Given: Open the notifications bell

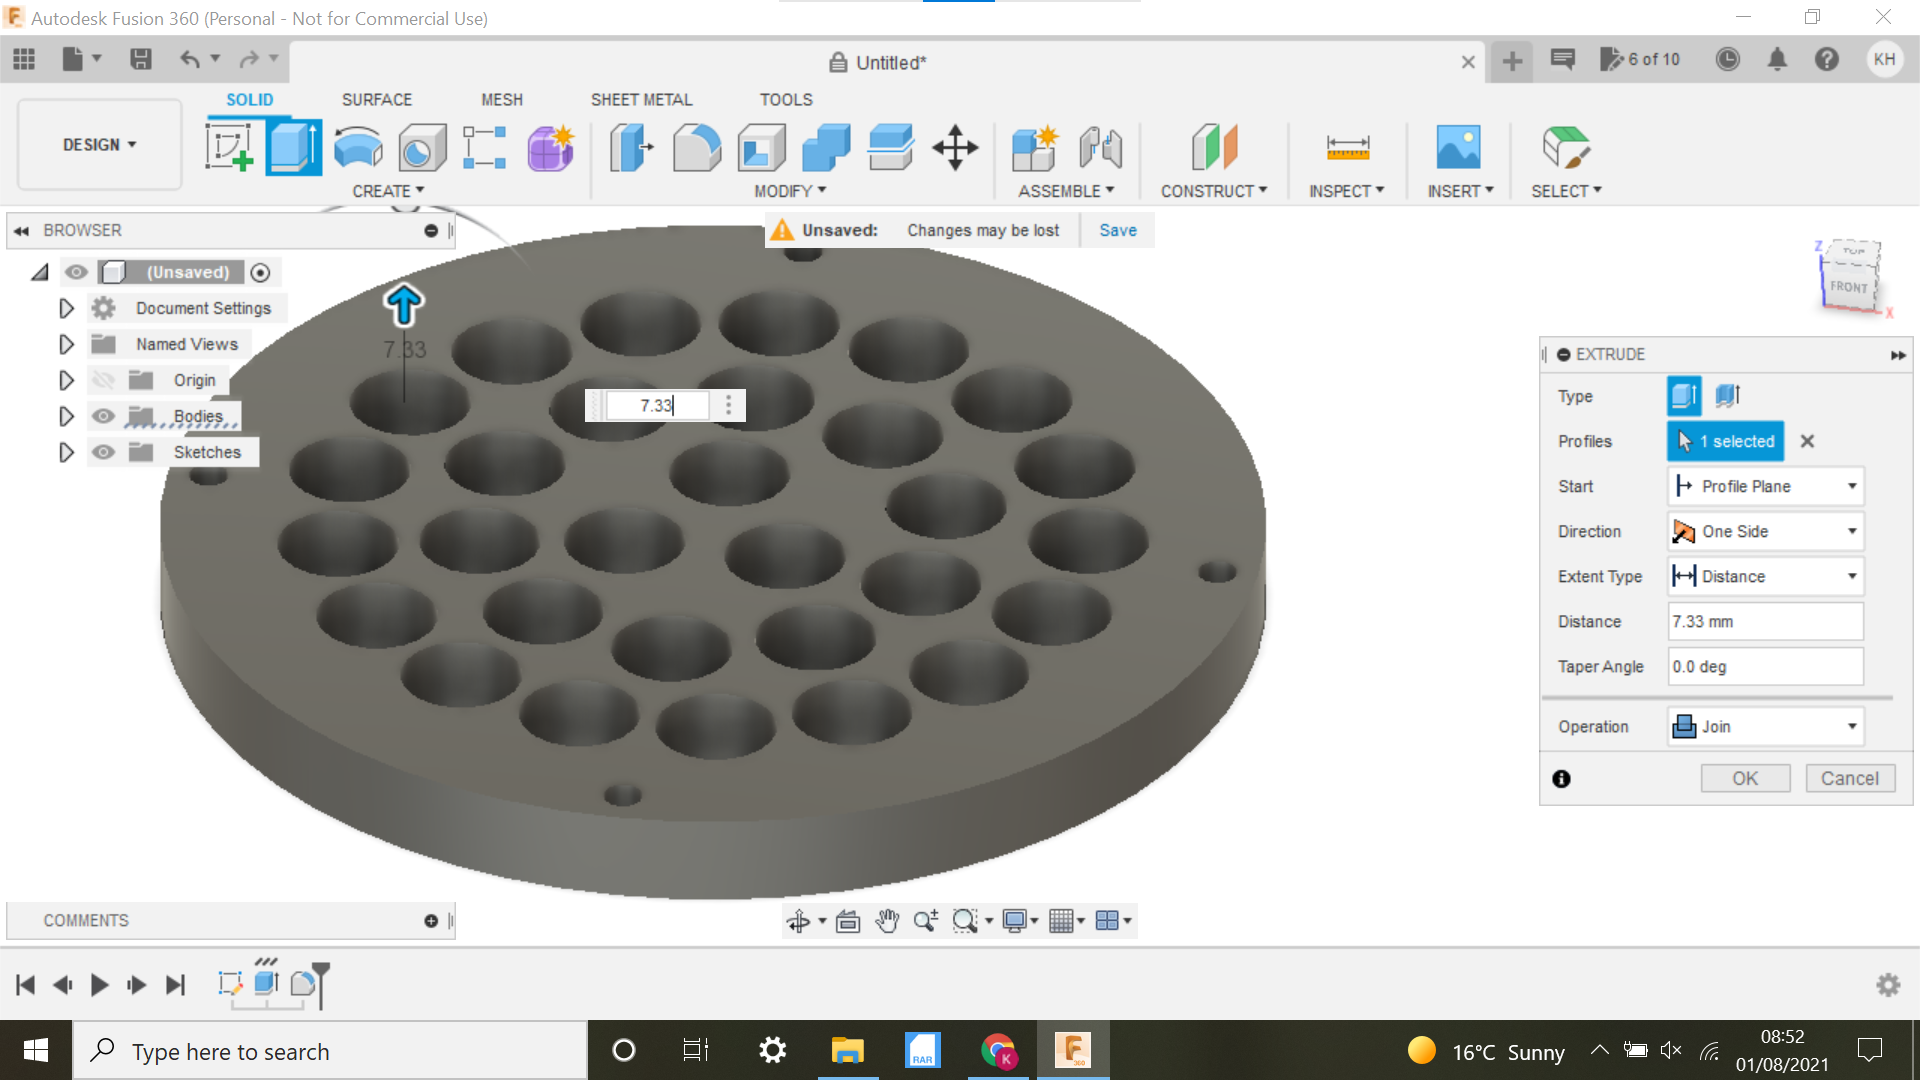Looking at the screenshot, I should point(1777,59).
